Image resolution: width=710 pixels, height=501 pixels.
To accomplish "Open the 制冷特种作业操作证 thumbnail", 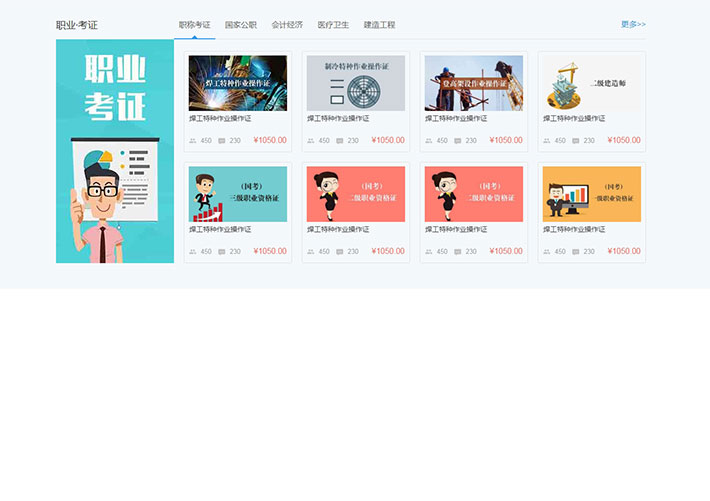I will click(356, 83).
